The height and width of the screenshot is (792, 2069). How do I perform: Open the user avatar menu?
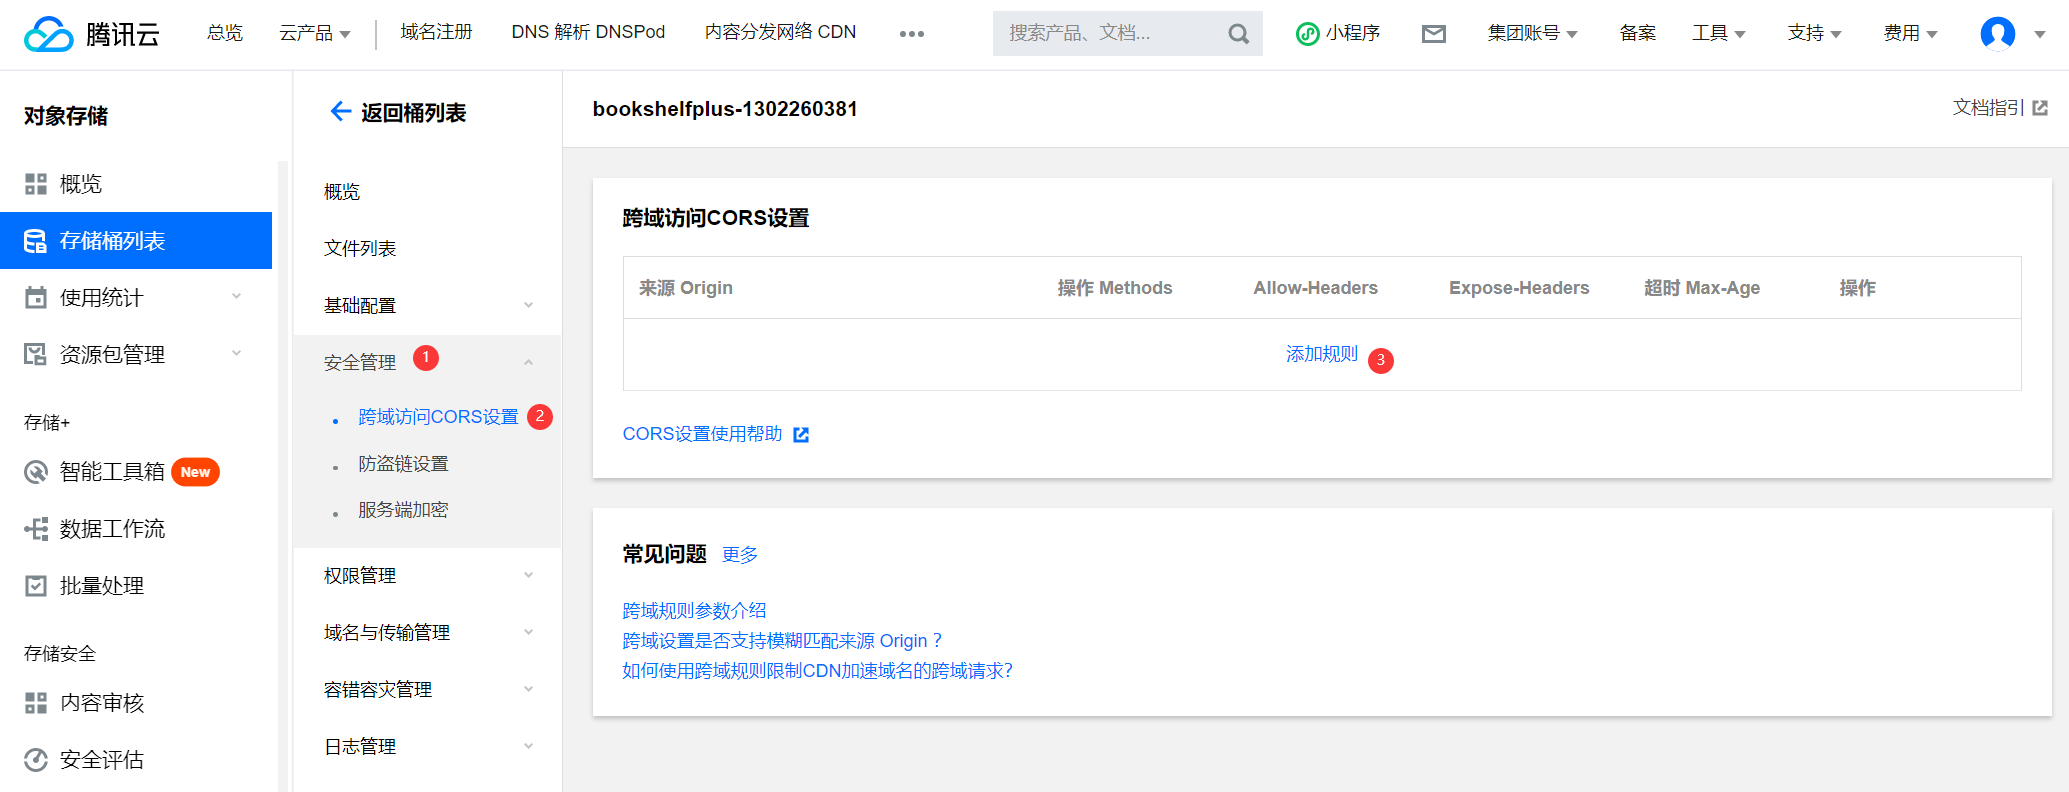(x=1998, y=34)
